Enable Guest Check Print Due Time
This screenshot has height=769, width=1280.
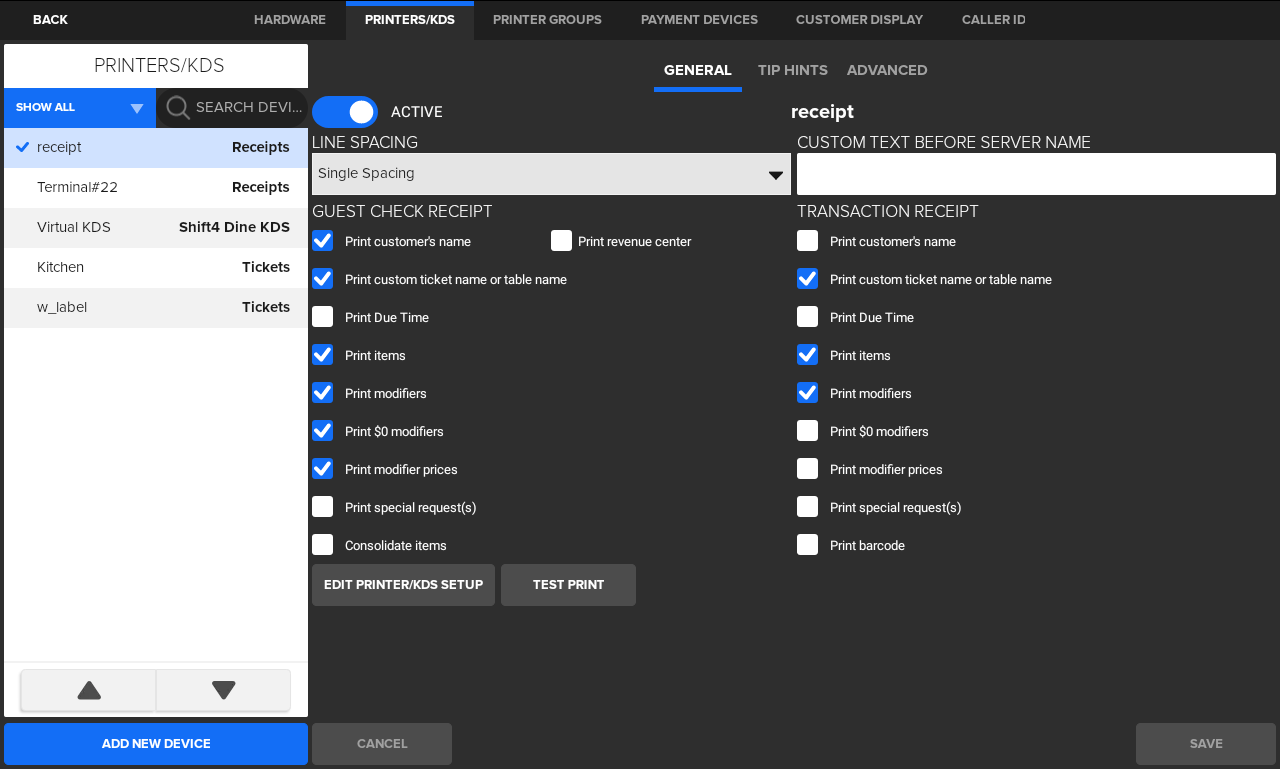click(322, 317)
